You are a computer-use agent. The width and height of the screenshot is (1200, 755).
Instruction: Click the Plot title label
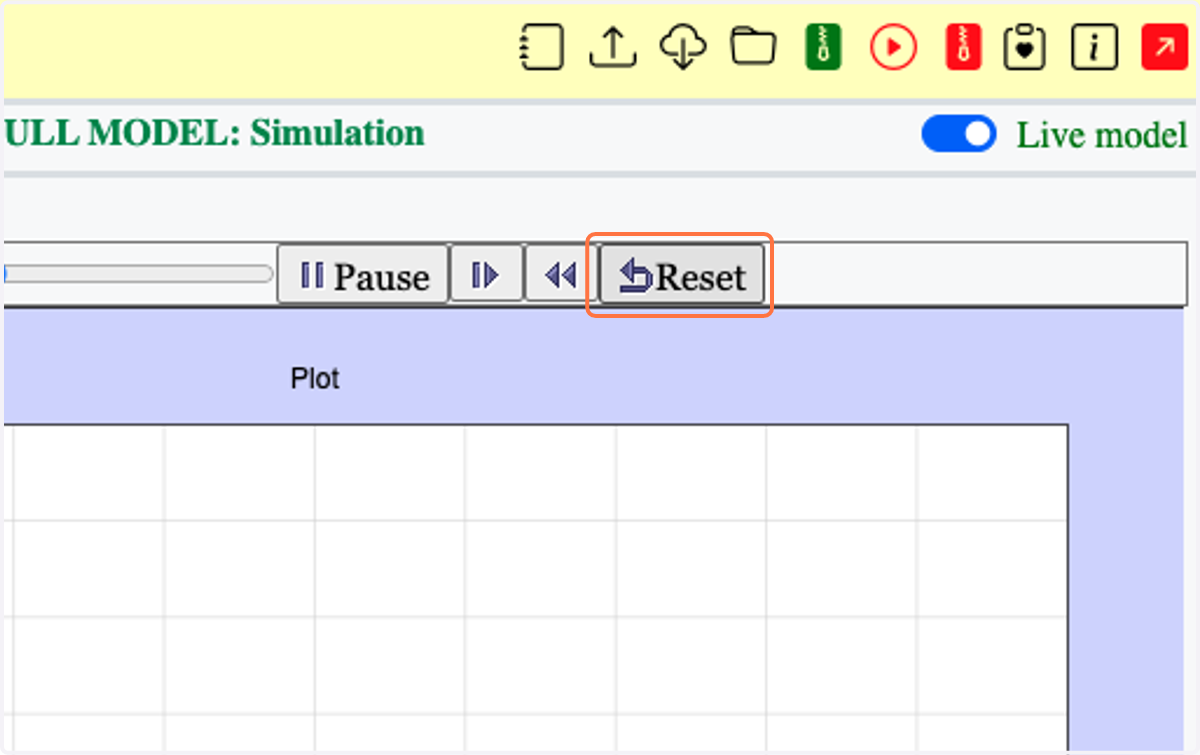point(315,379)
